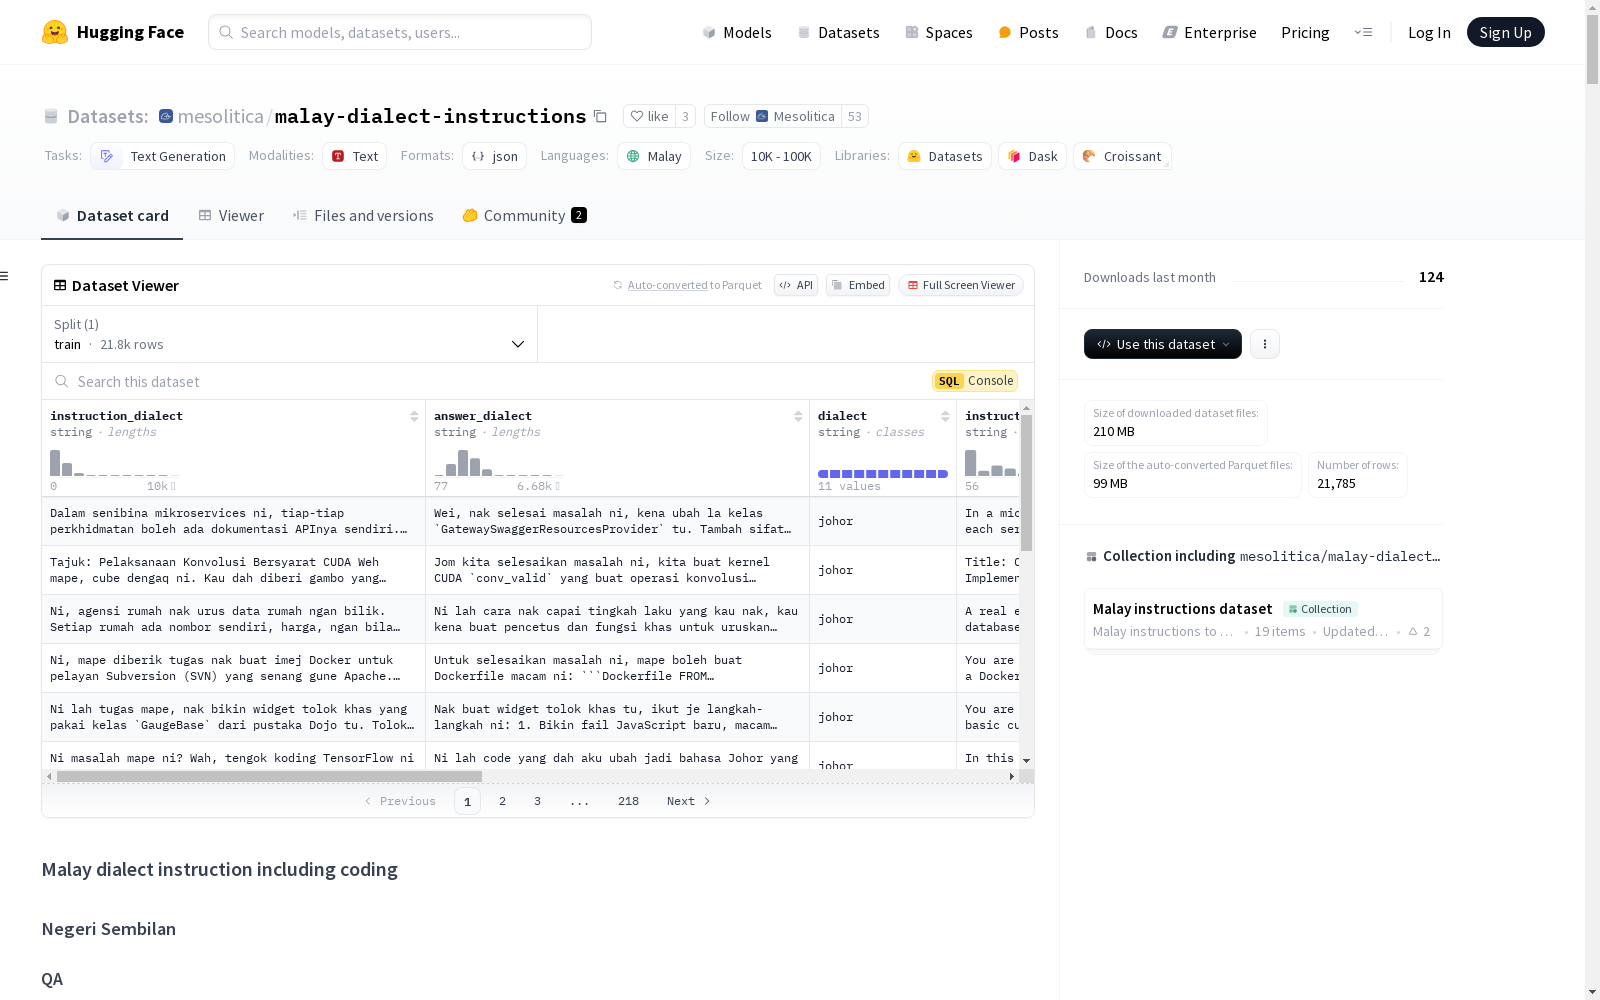Filter by Malay language tag

click(x=654, y=156)
